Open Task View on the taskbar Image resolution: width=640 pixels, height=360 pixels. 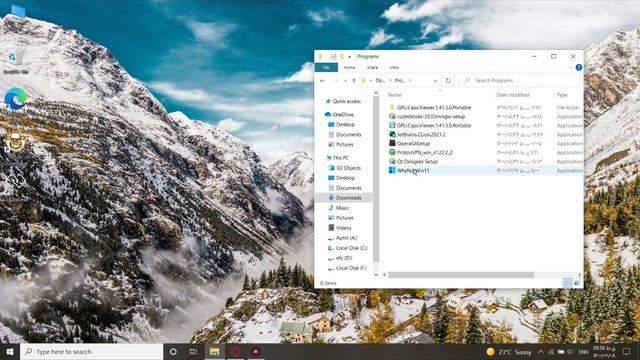(193, 351)
